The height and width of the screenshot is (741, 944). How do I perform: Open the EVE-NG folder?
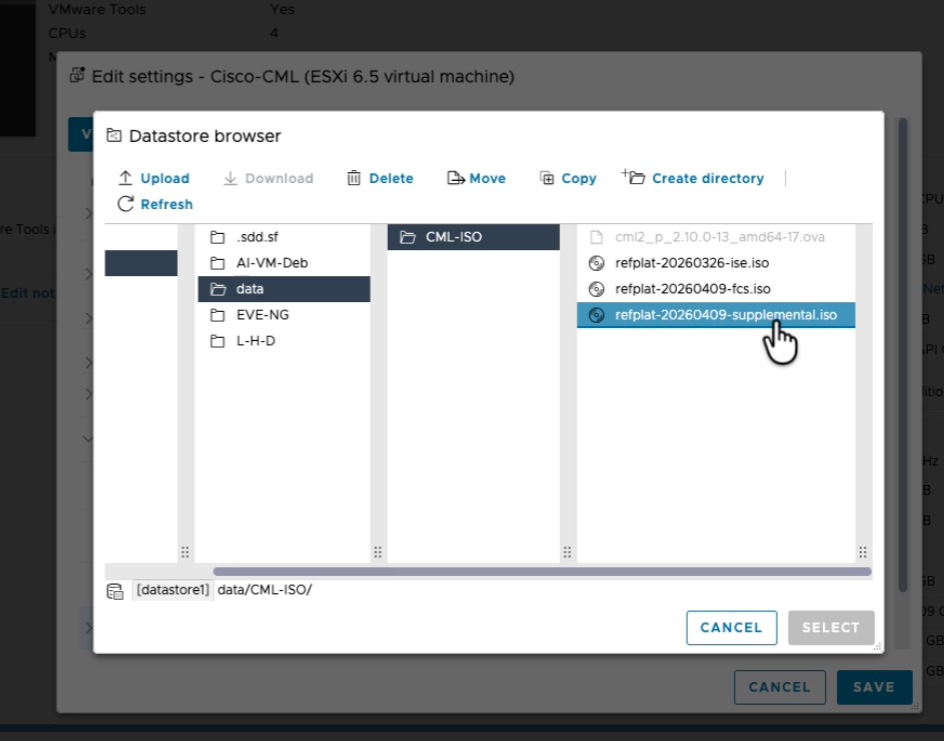pyautogui.click(x=284, y=315)
